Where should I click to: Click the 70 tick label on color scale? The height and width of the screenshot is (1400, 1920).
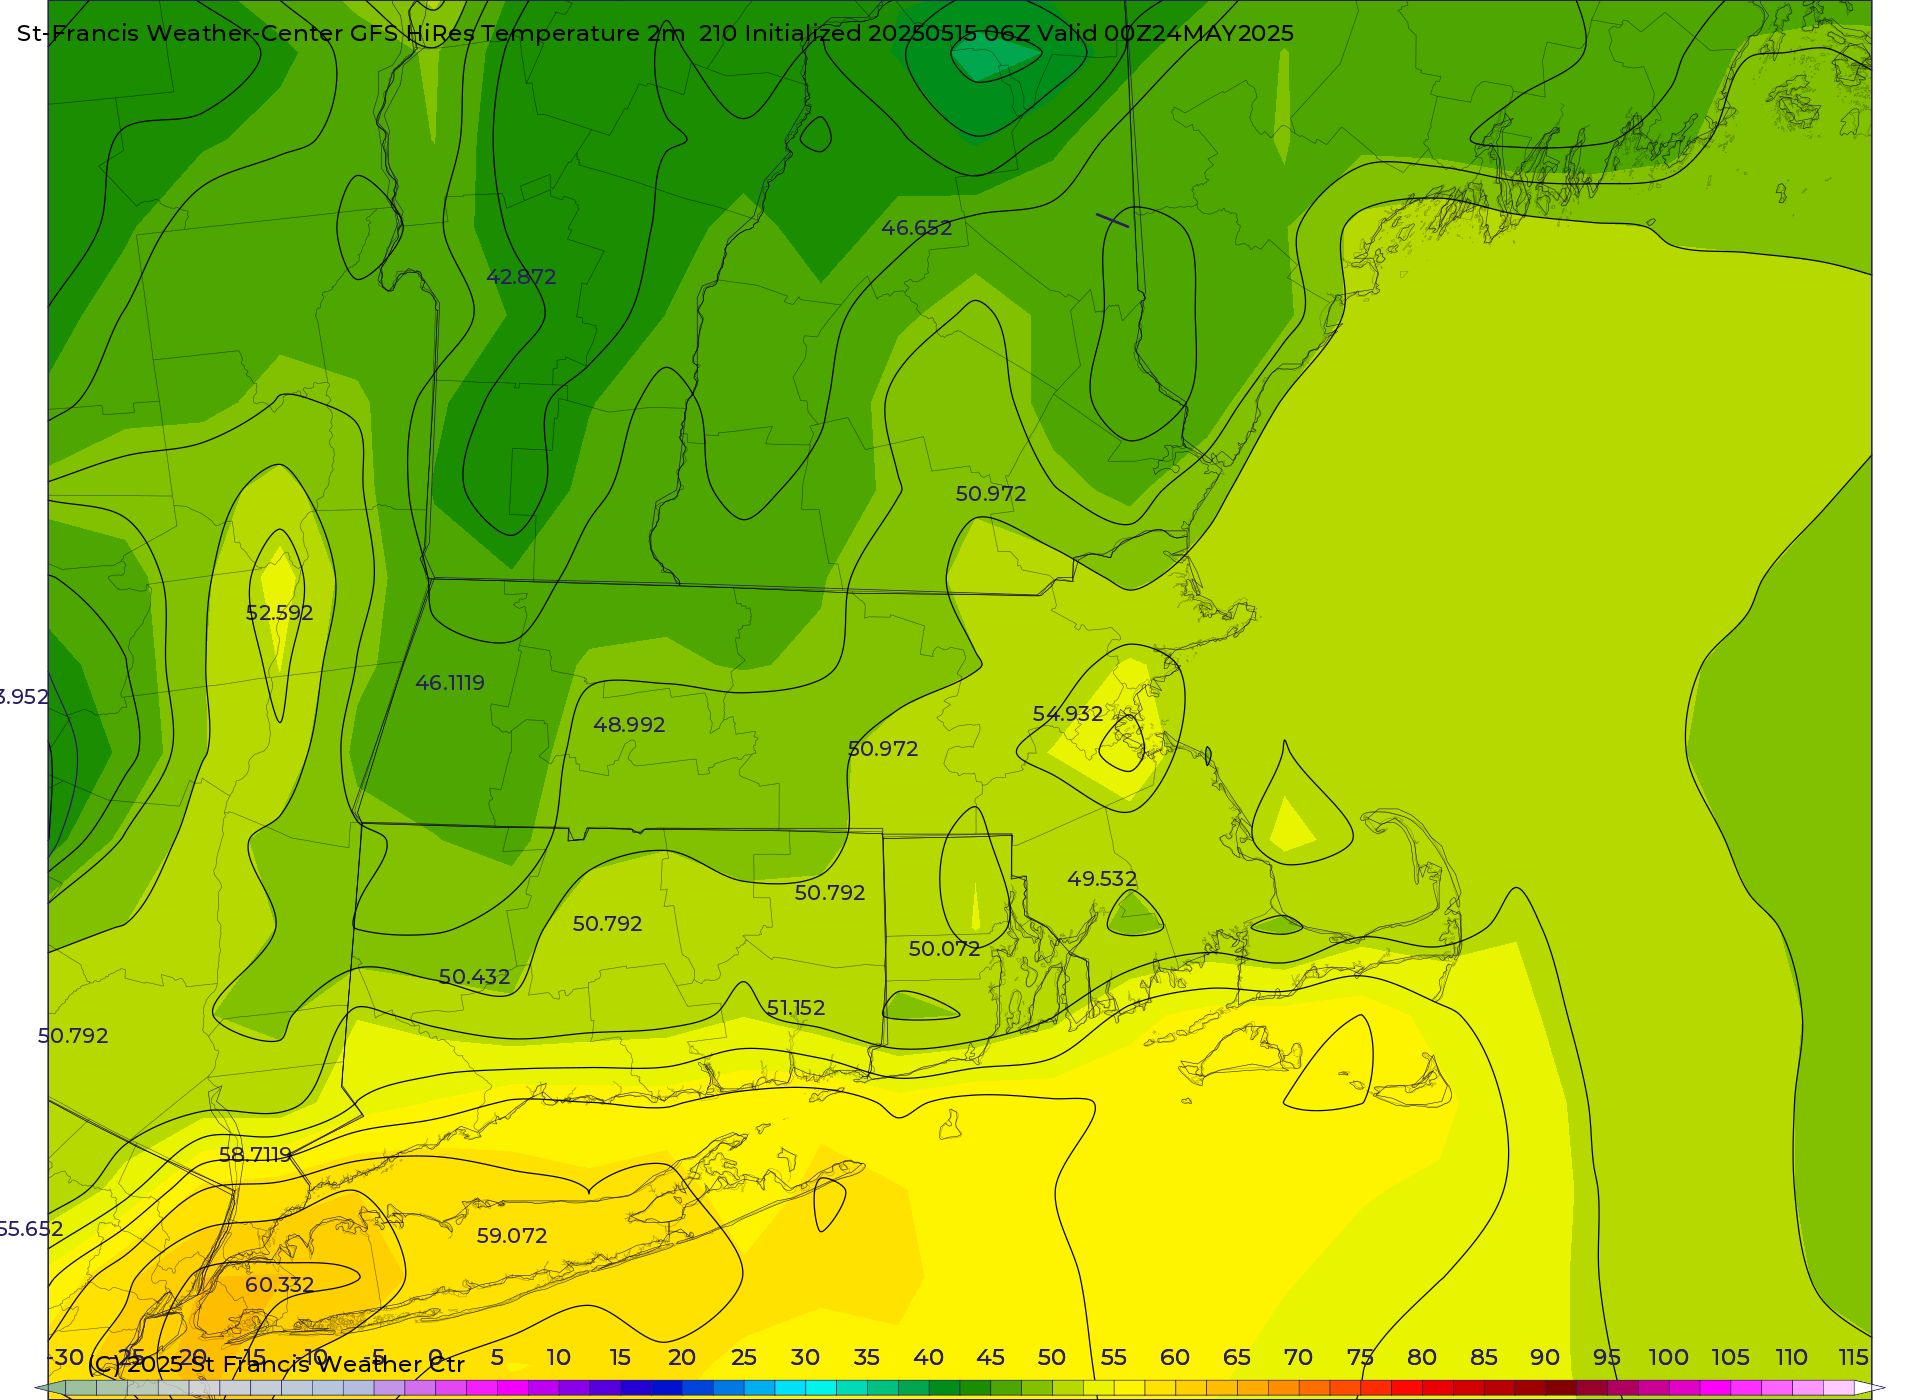pyautogui.click(x=1298, y=1358)
